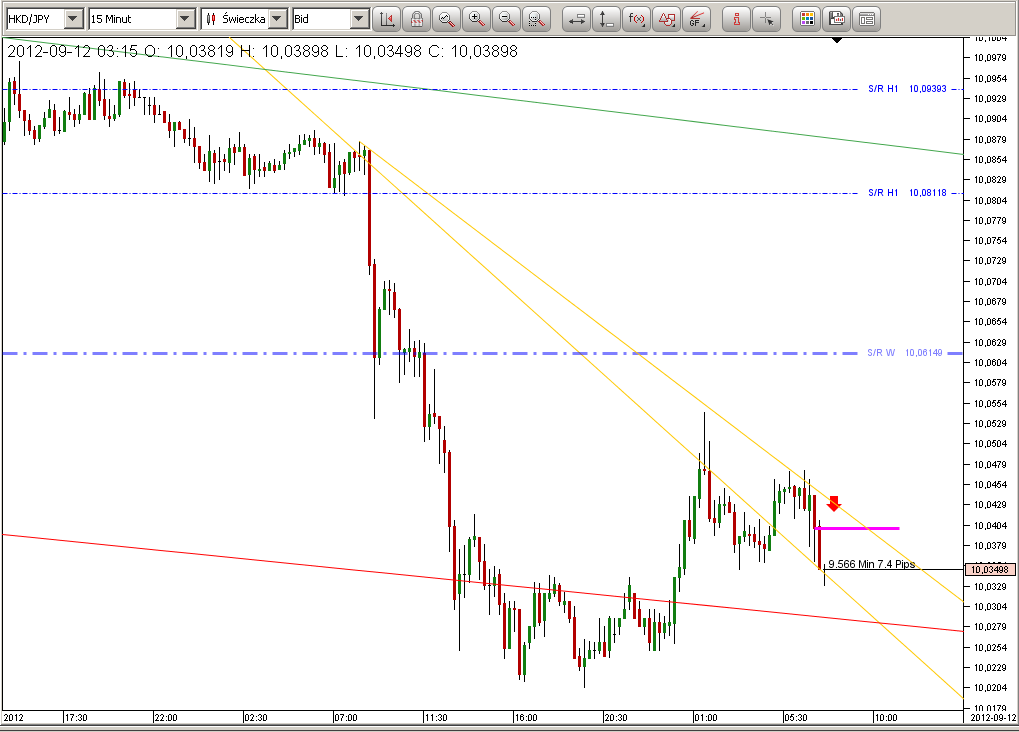
Task: Click the red down-arrow signal marker
Action: pyautogui.click(x=834, y=504)
